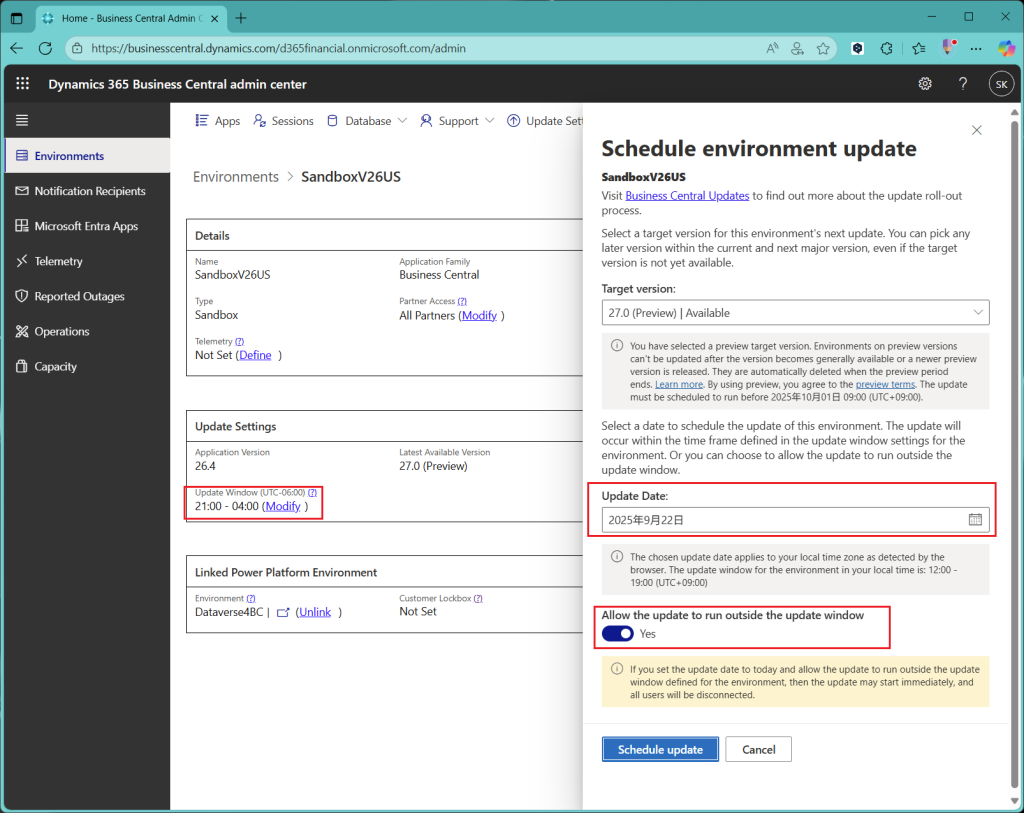
Task: Close the Schedule environment update panel
Action: [x=977, y=130]
